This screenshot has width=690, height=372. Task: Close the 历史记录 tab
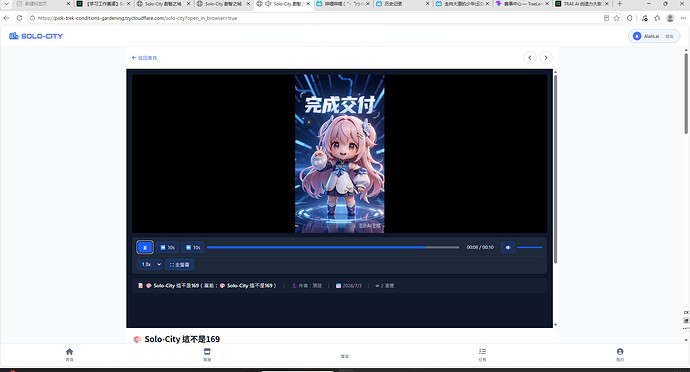[x=427, y=4]
